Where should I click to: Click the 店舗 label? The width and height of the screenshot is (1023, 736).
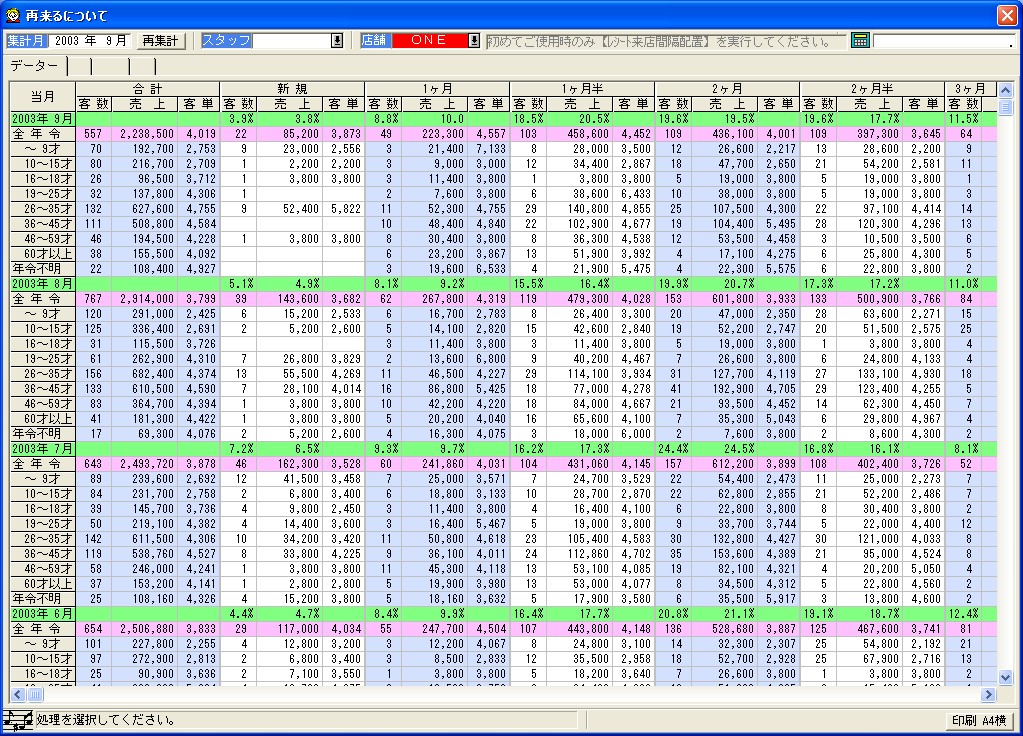[374, 40]
